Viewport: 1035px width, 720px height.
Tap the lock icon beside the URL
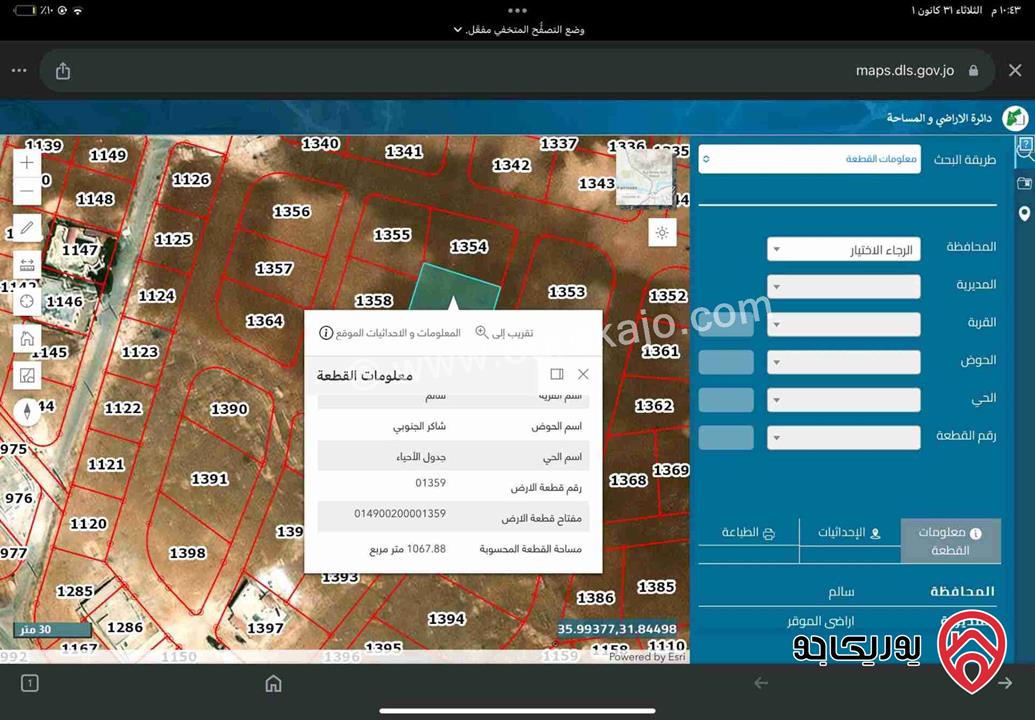(973, 71)
